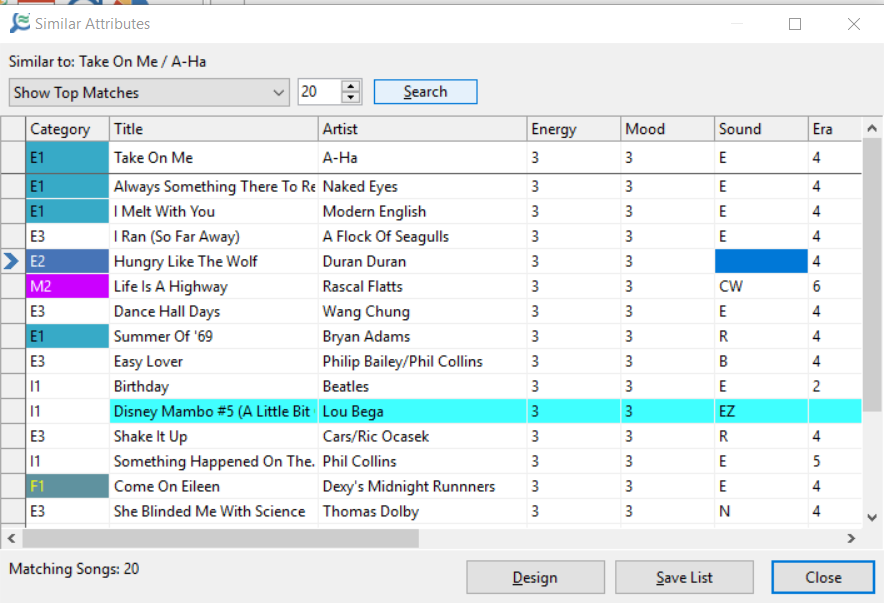Click the Wang Chung artist cell
Screen dimensions: 884x603
pyautogui.click(x=422, y=311)
